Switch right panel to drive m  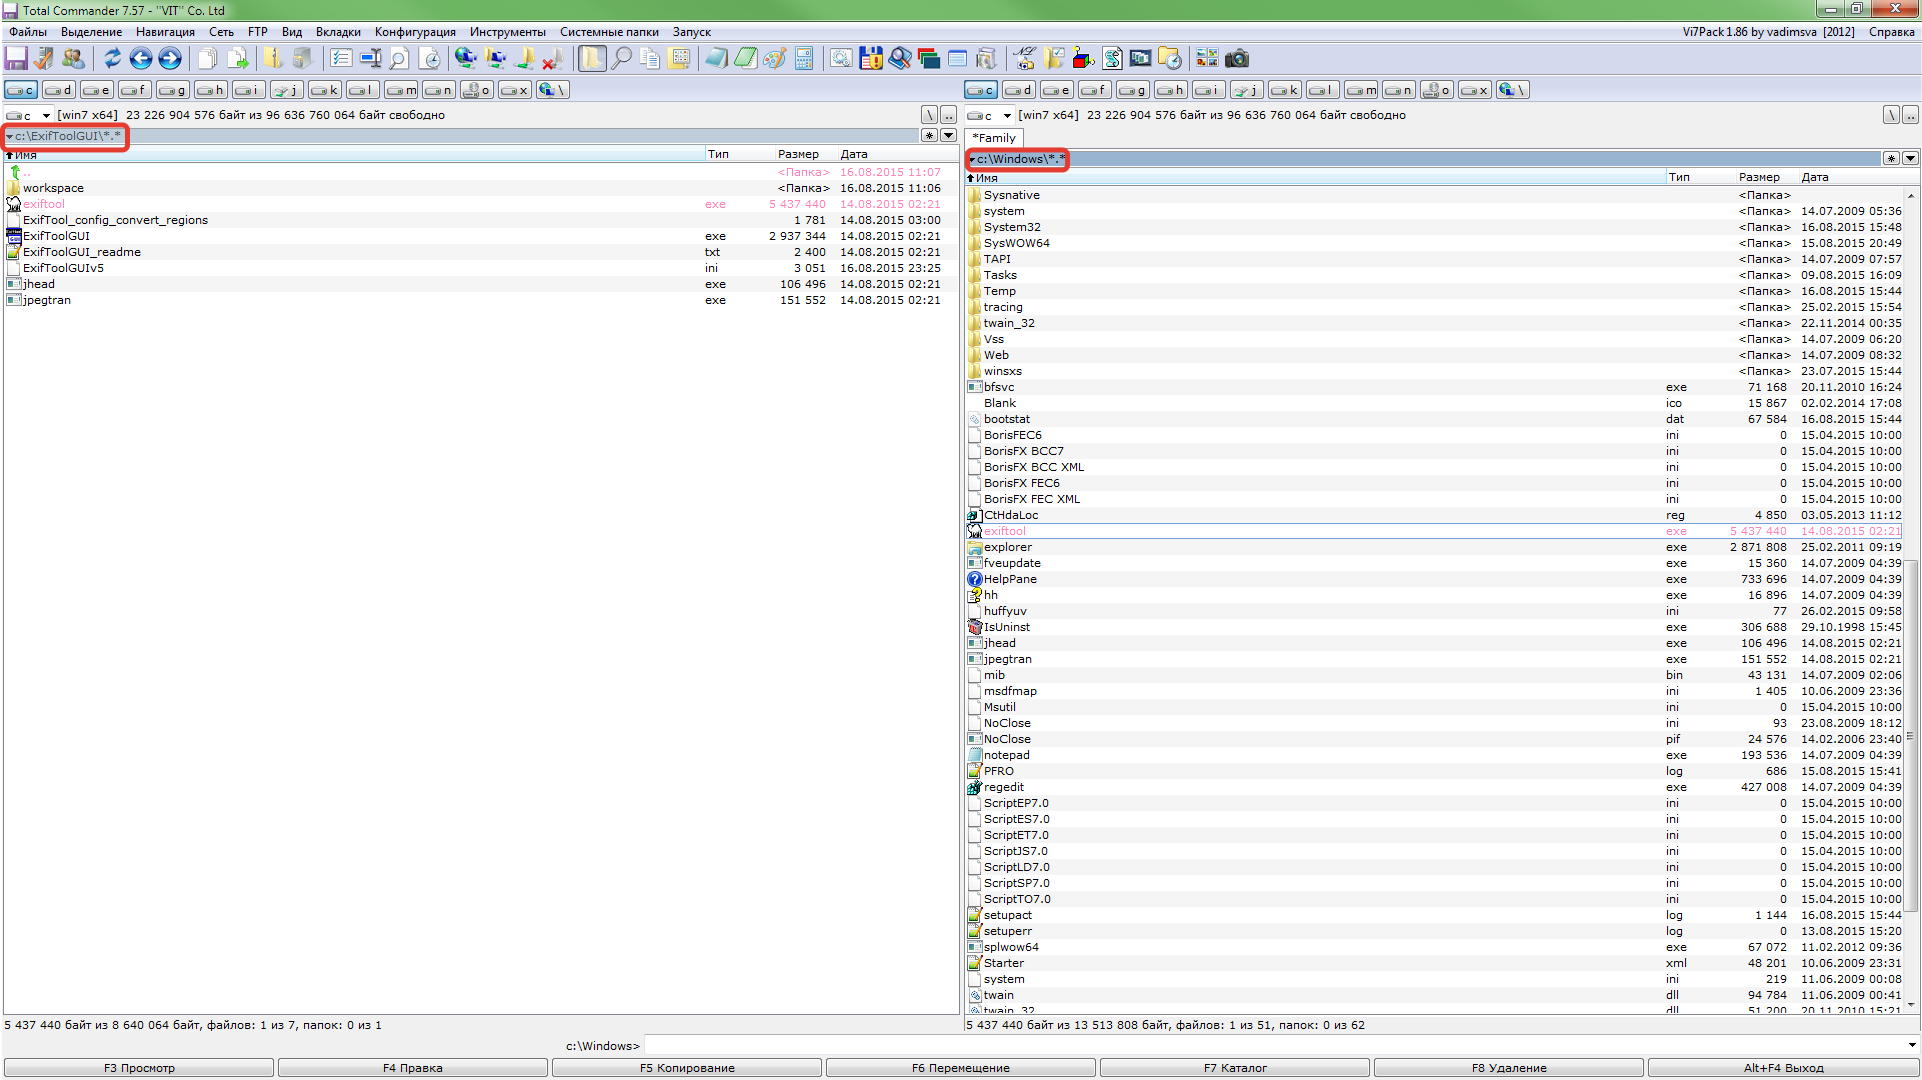pyautogui.click(x=1361, y=90)
